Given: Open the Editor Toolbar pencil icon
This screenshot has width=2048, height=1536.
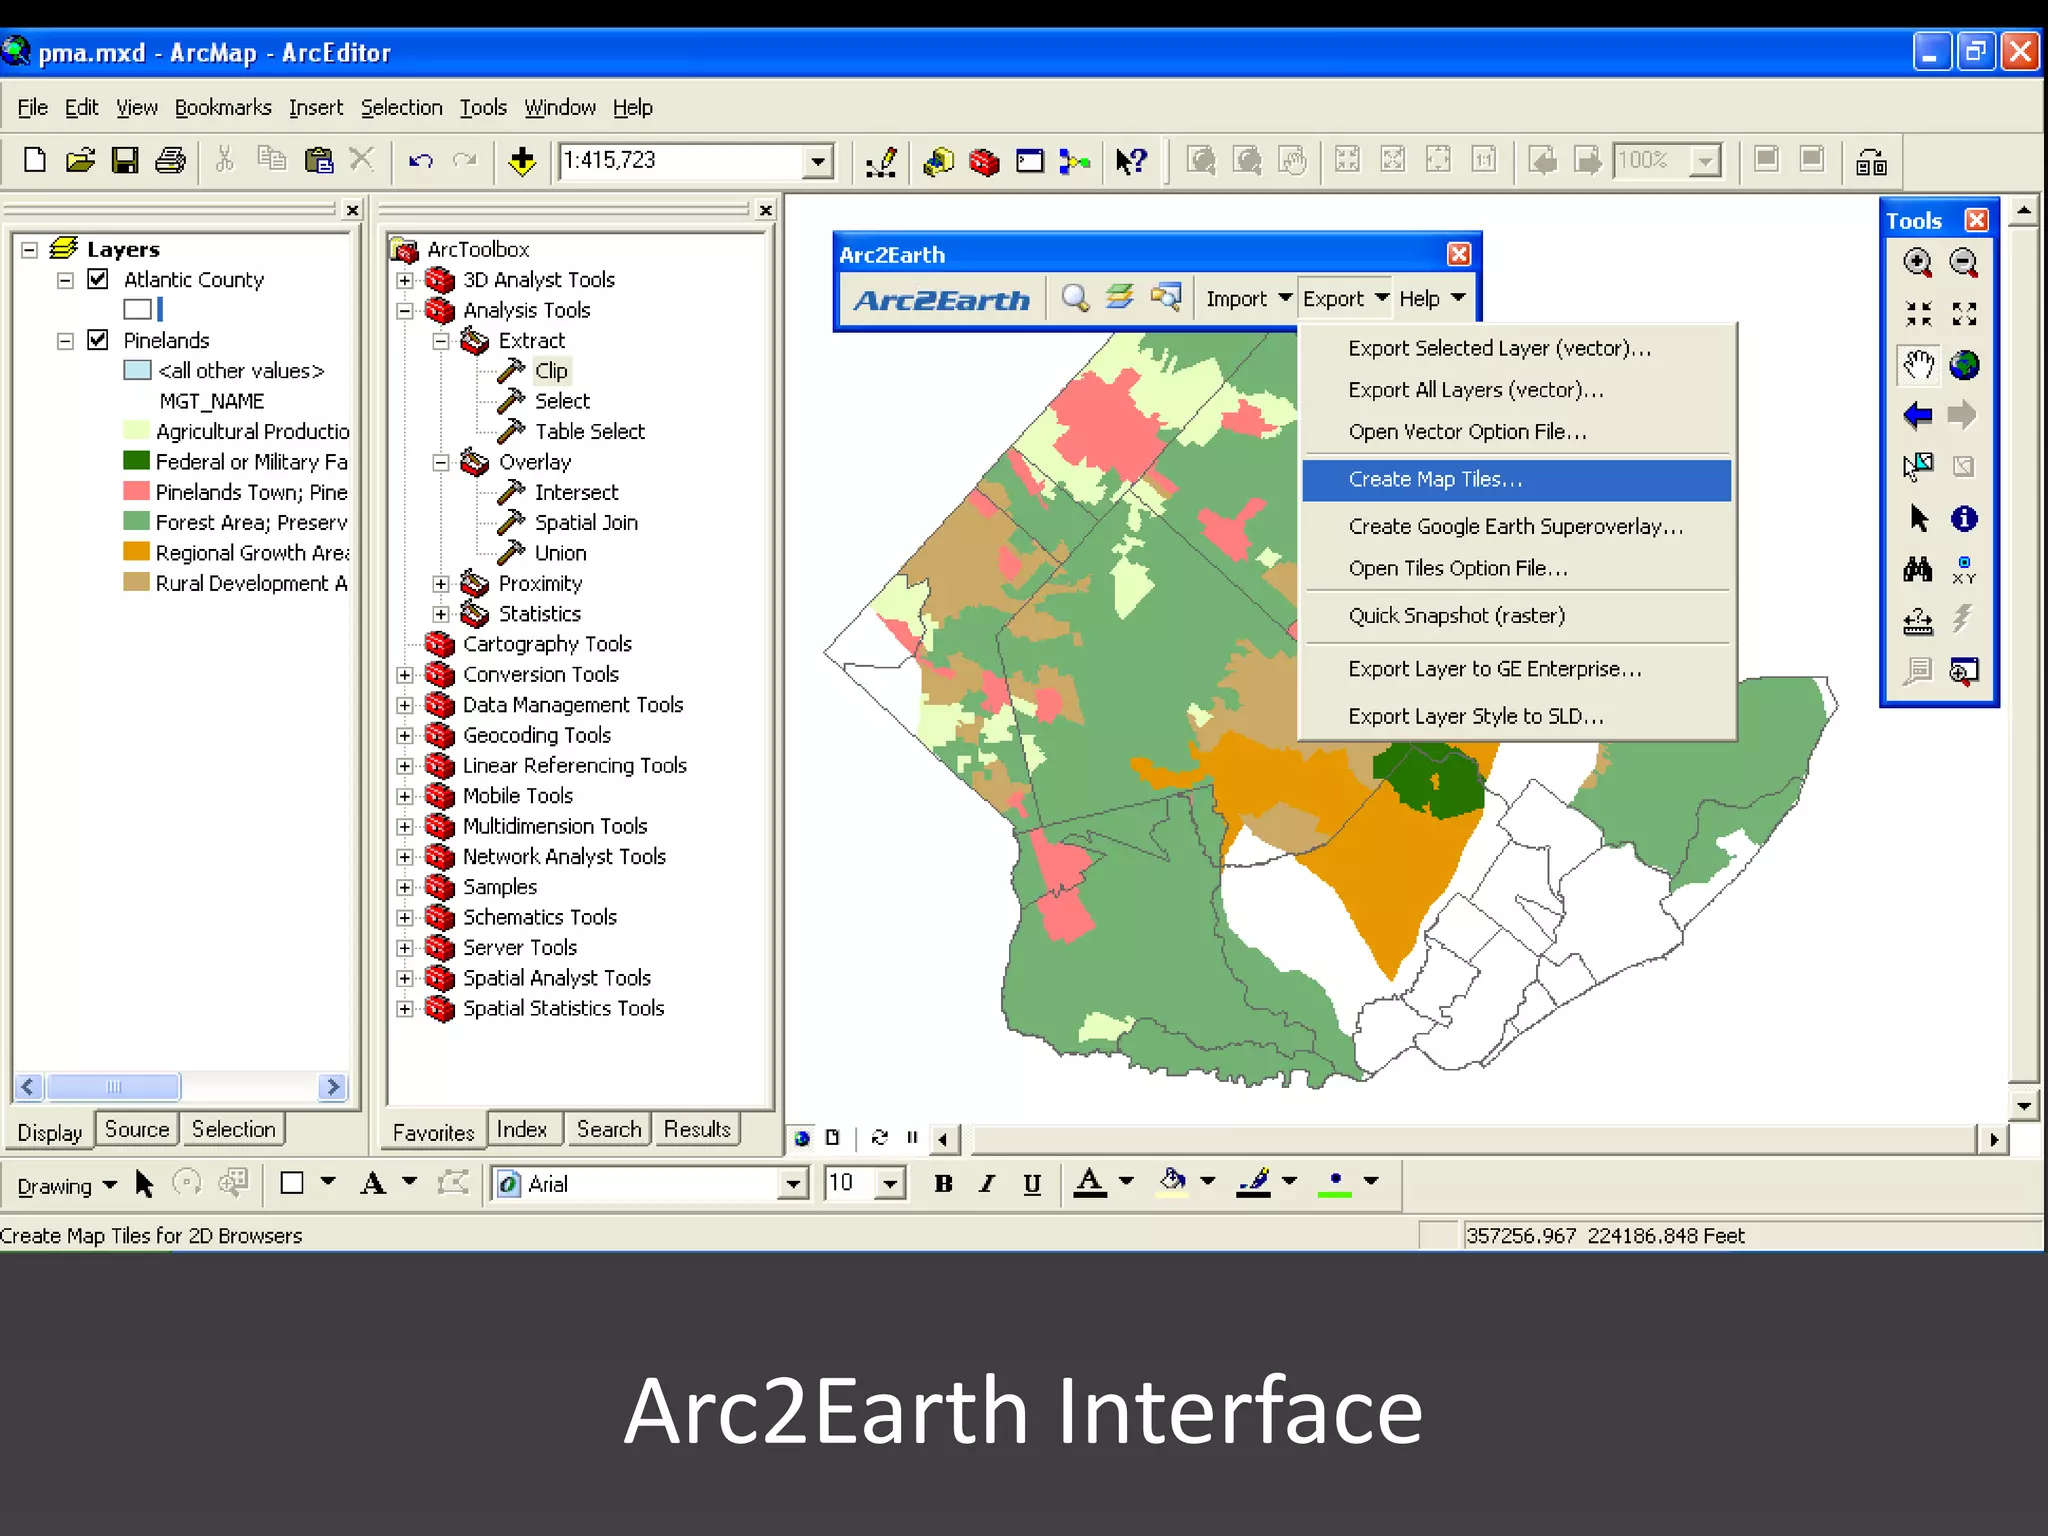Looking at the screenshot, I should pos(881,161).
